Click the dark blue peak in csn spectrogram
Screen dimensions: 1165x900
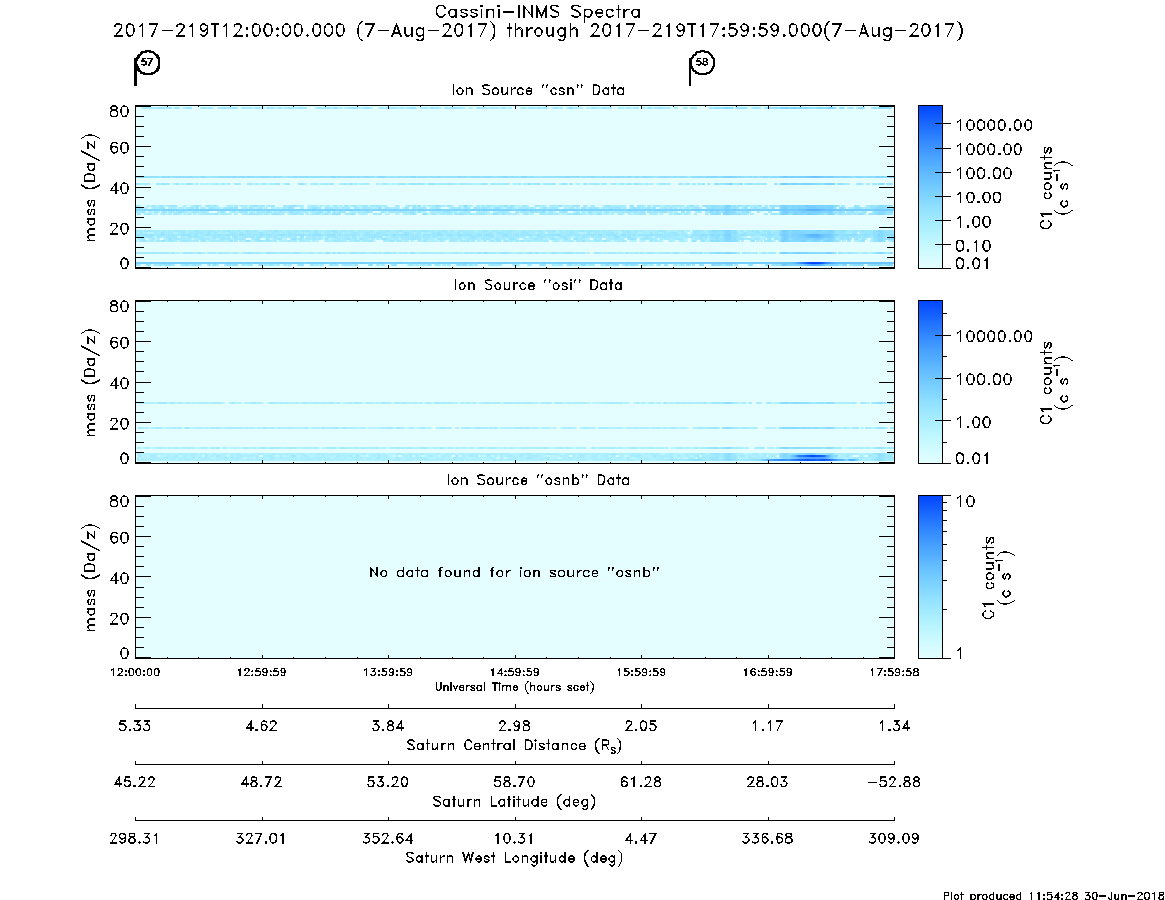[814, 263]
